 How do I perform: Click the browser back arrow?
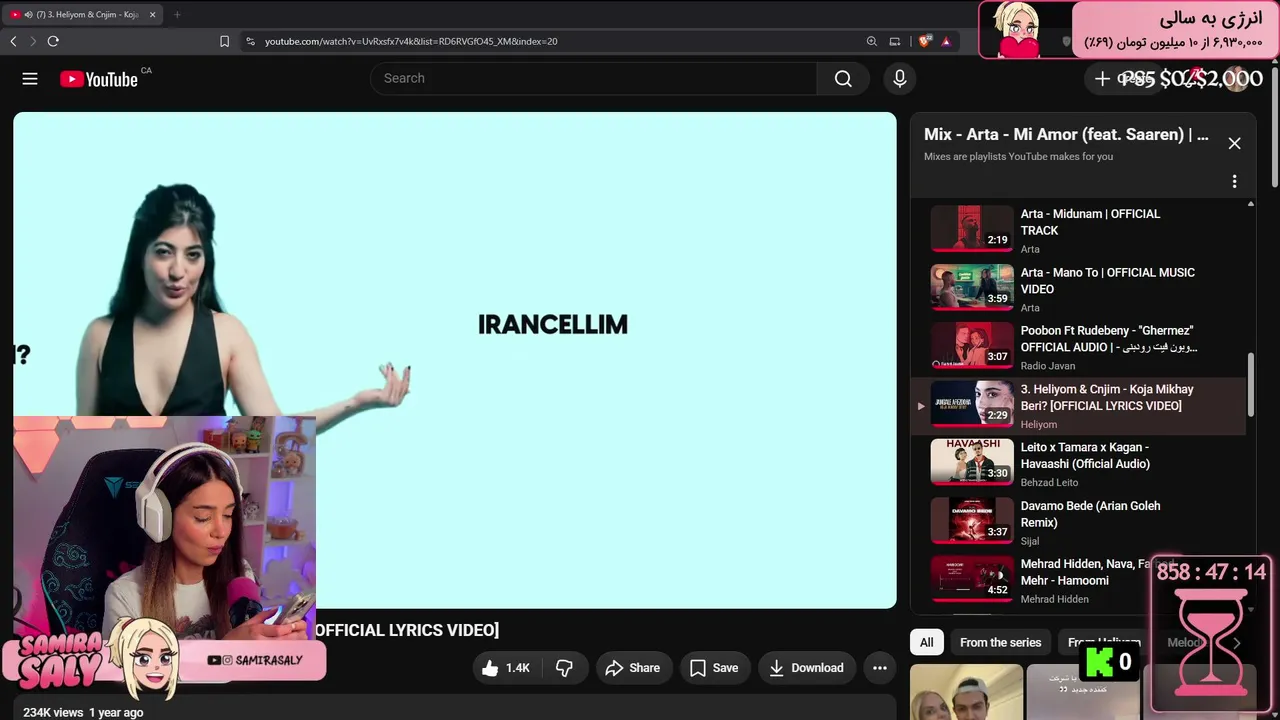pyautogui.click(x=13, y=41)
